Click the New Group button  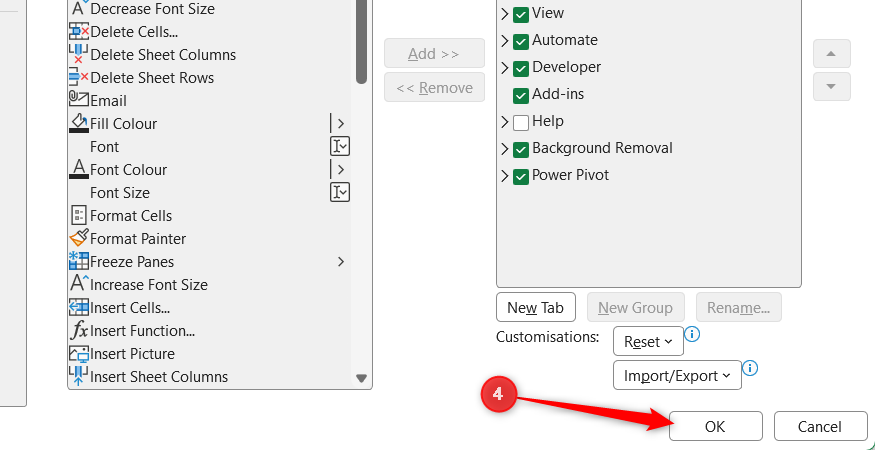click(x=635, y=307)
